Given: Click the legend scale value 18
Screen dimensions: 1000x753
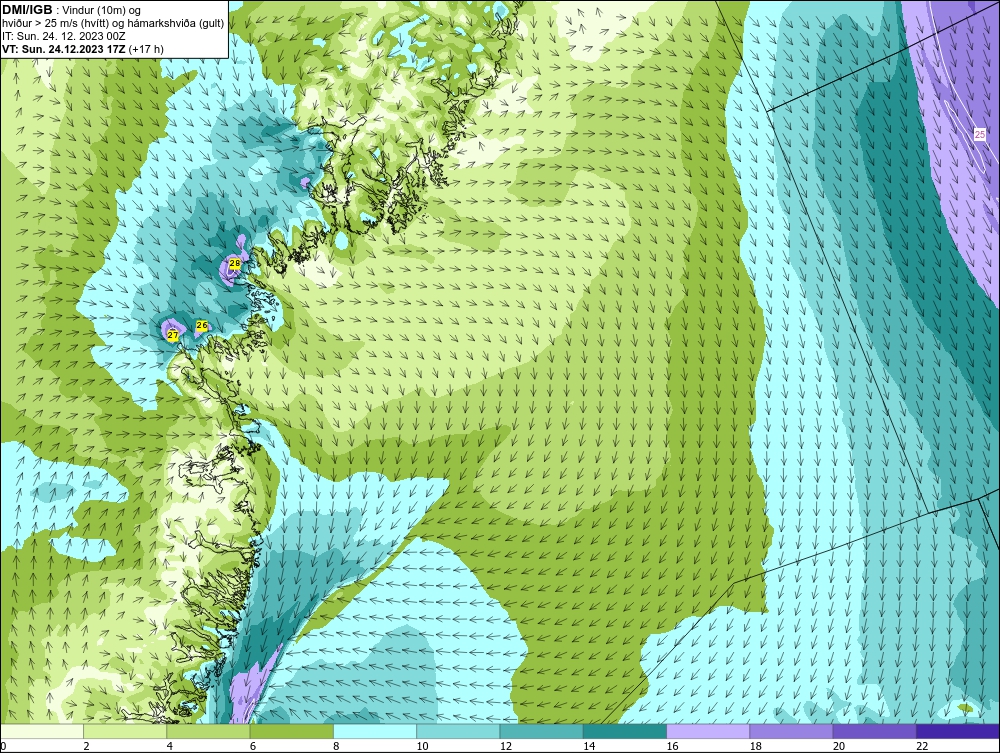Looking at the screenshot, I should tap(755, 747).
